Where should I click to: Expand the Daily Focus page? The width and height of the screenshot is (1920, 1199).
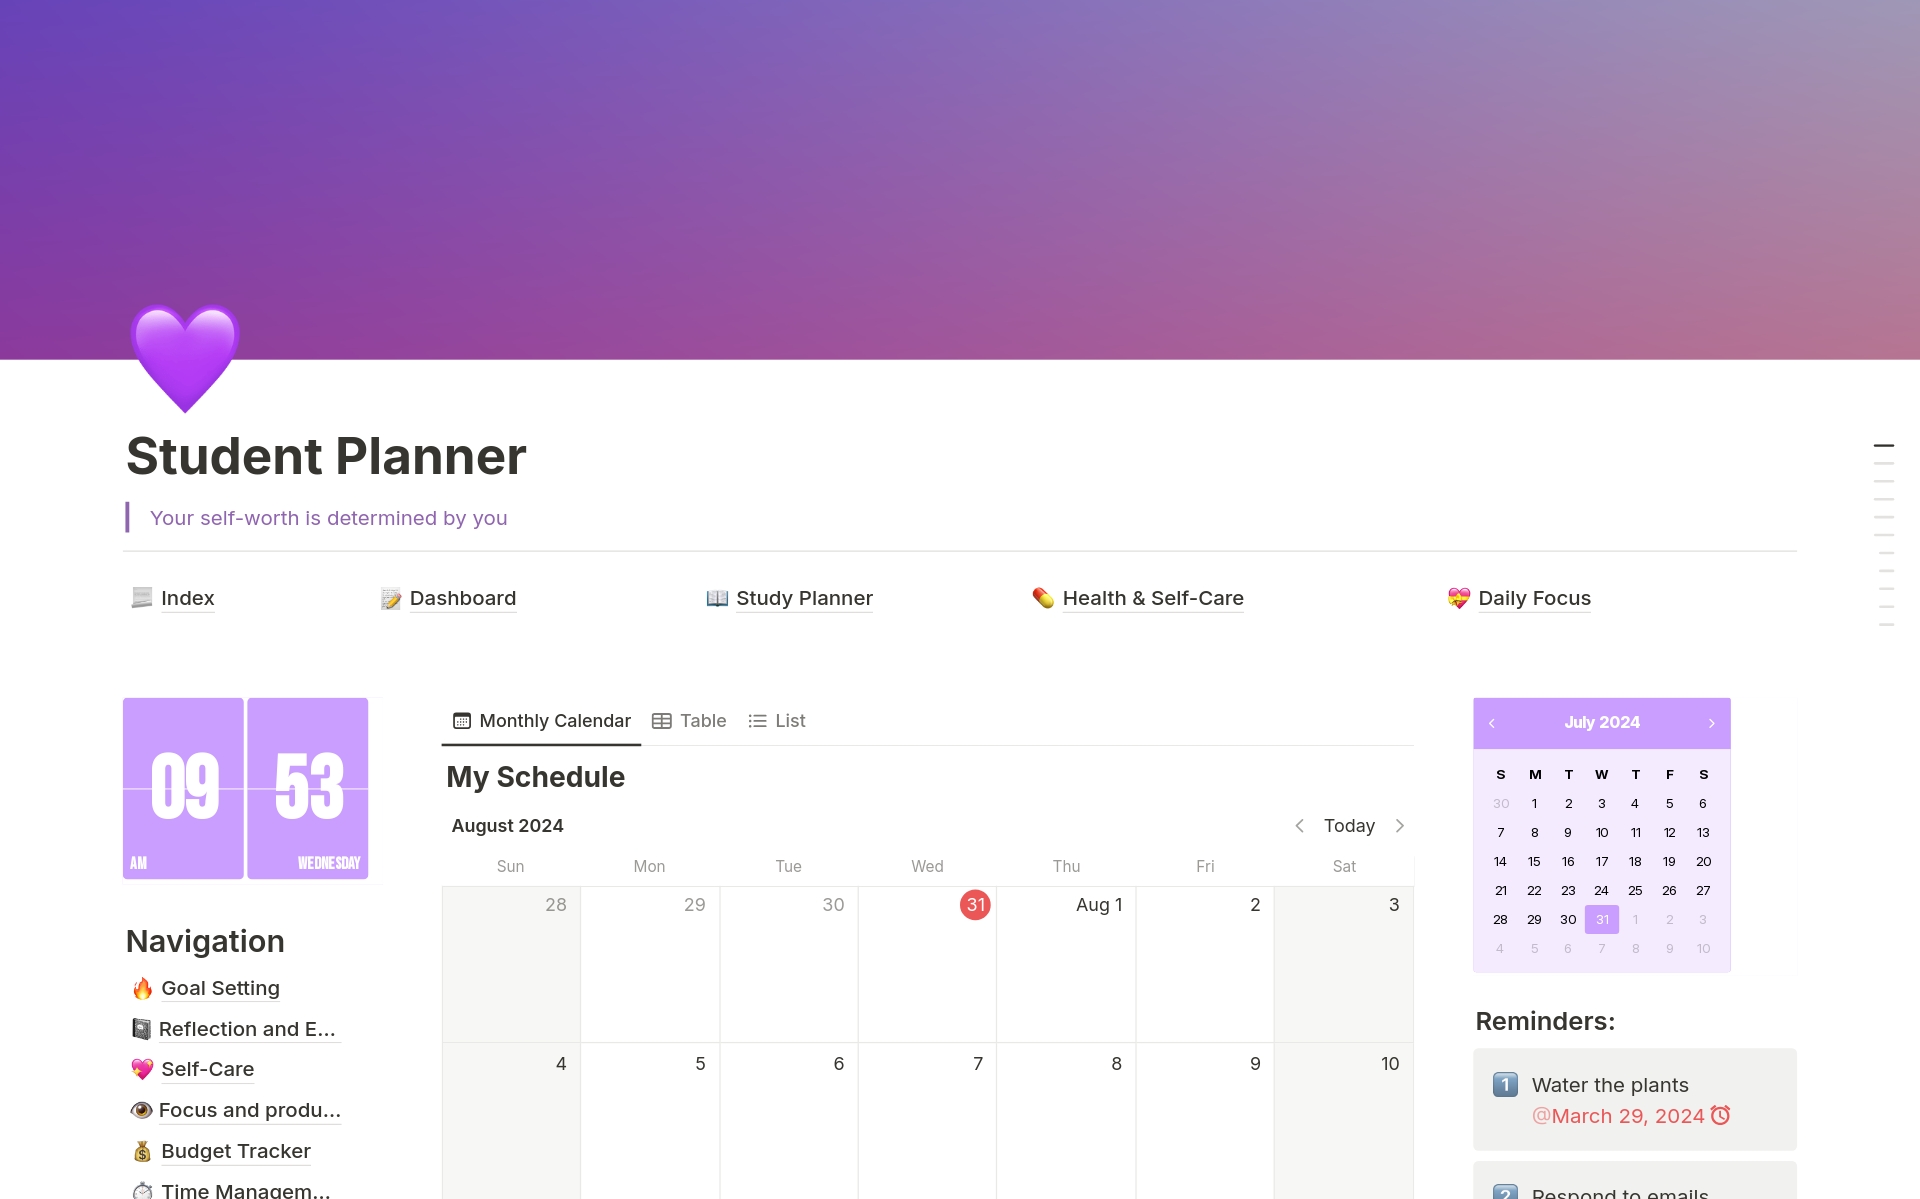[x=1532, y=597]
